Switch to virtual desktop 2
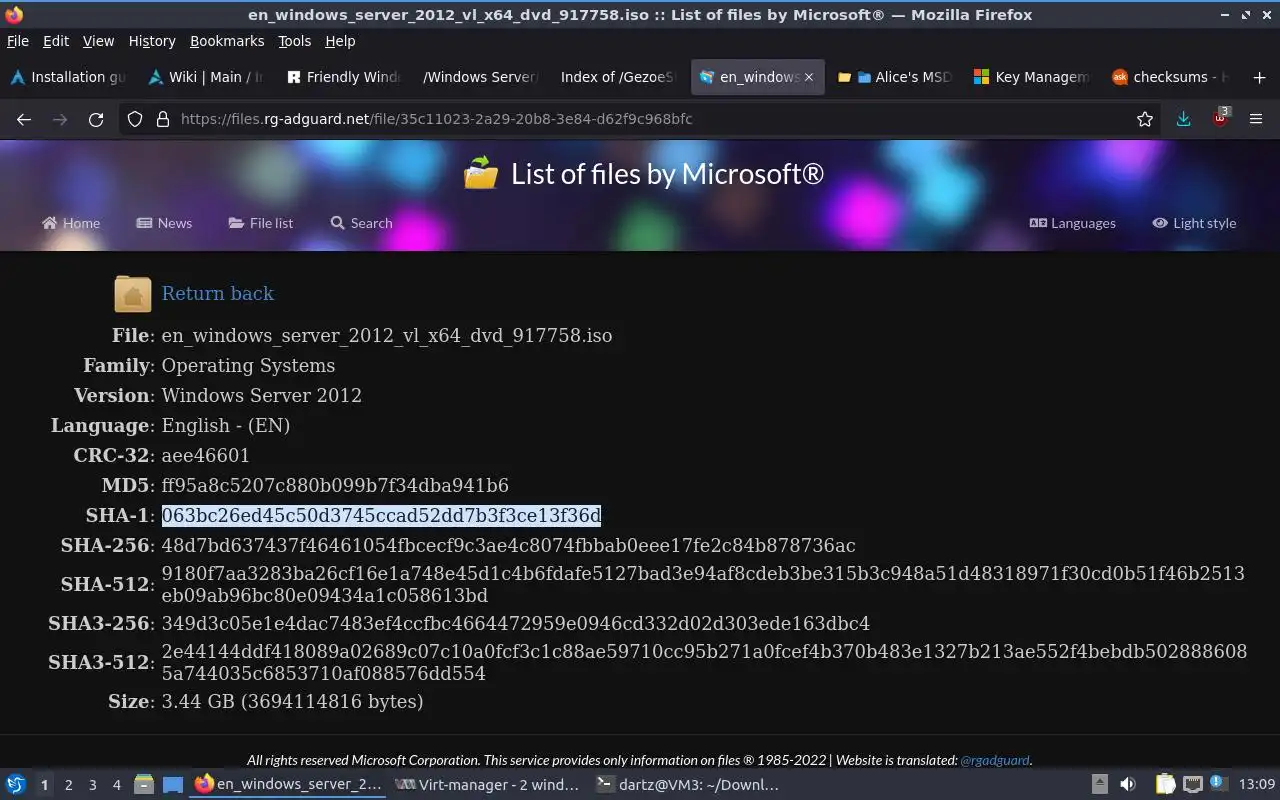 coord(68,785)
